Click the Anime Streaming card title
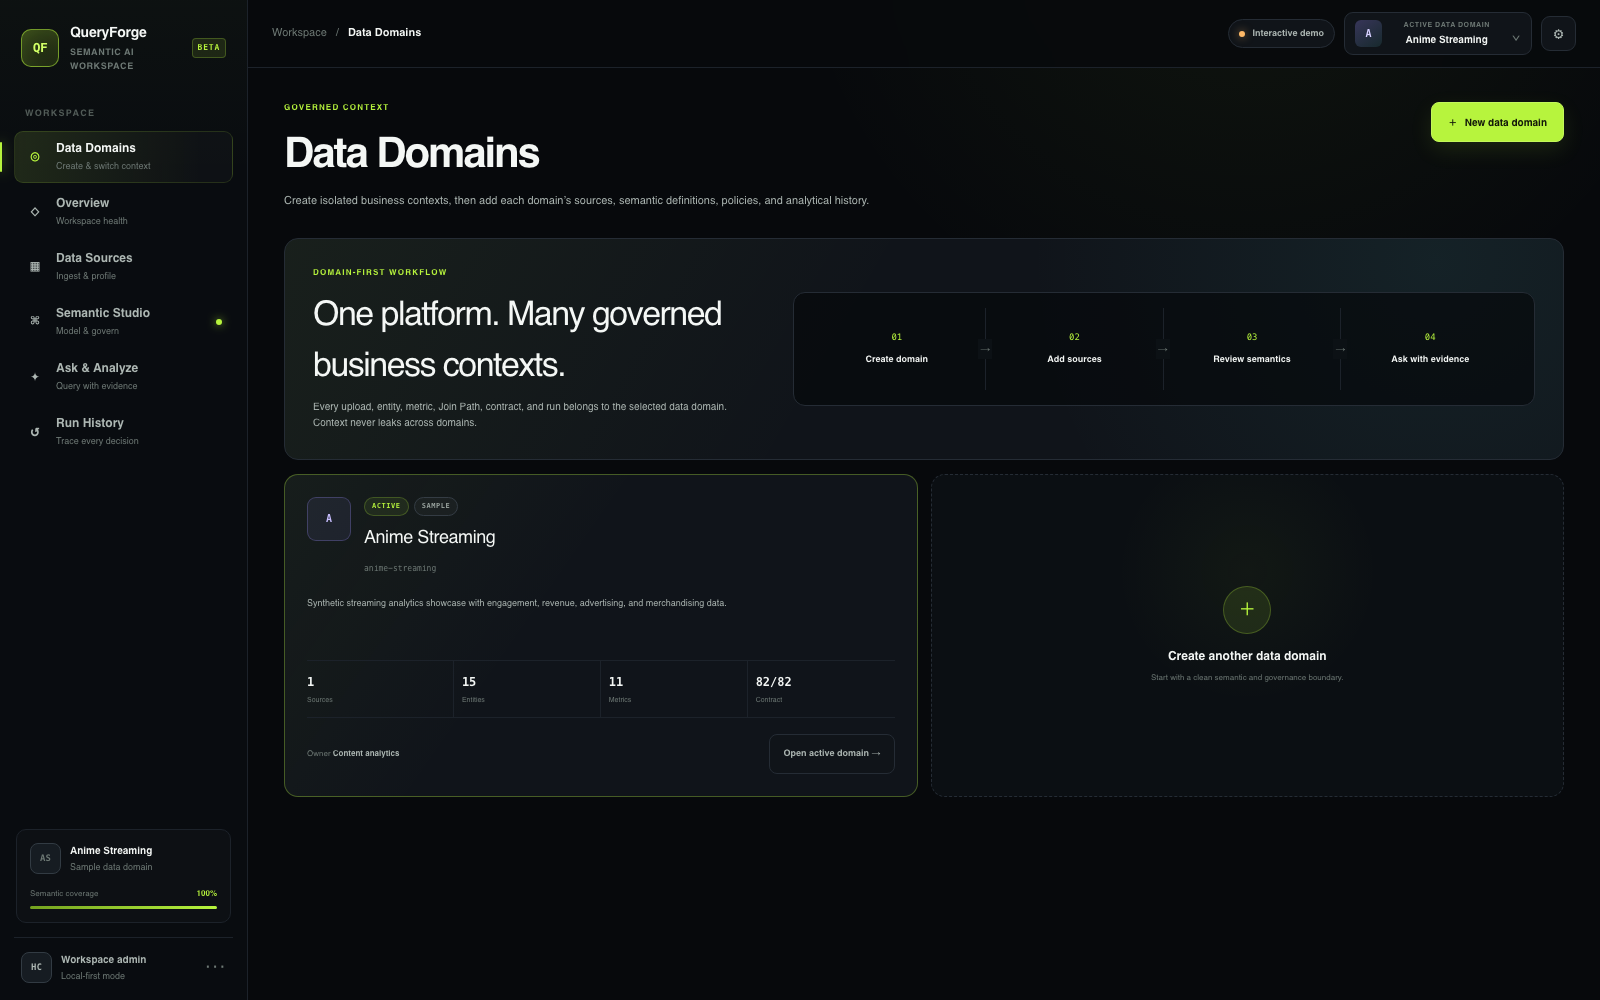Image resolution: width=1600 pixels, height=1000 pixels. pyautogui.click(x=430, y=537)
